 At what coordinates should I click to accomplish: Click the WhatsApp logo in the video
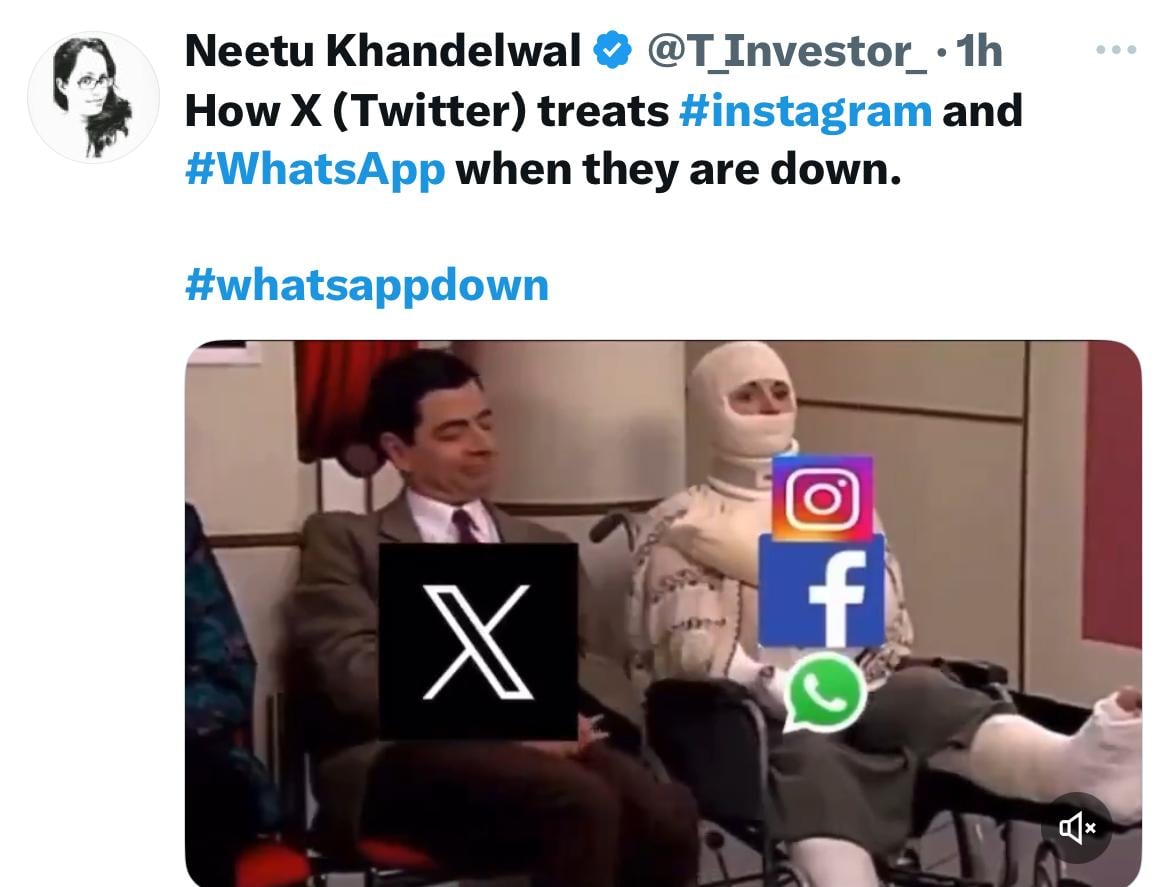click(x=825, y=692)
